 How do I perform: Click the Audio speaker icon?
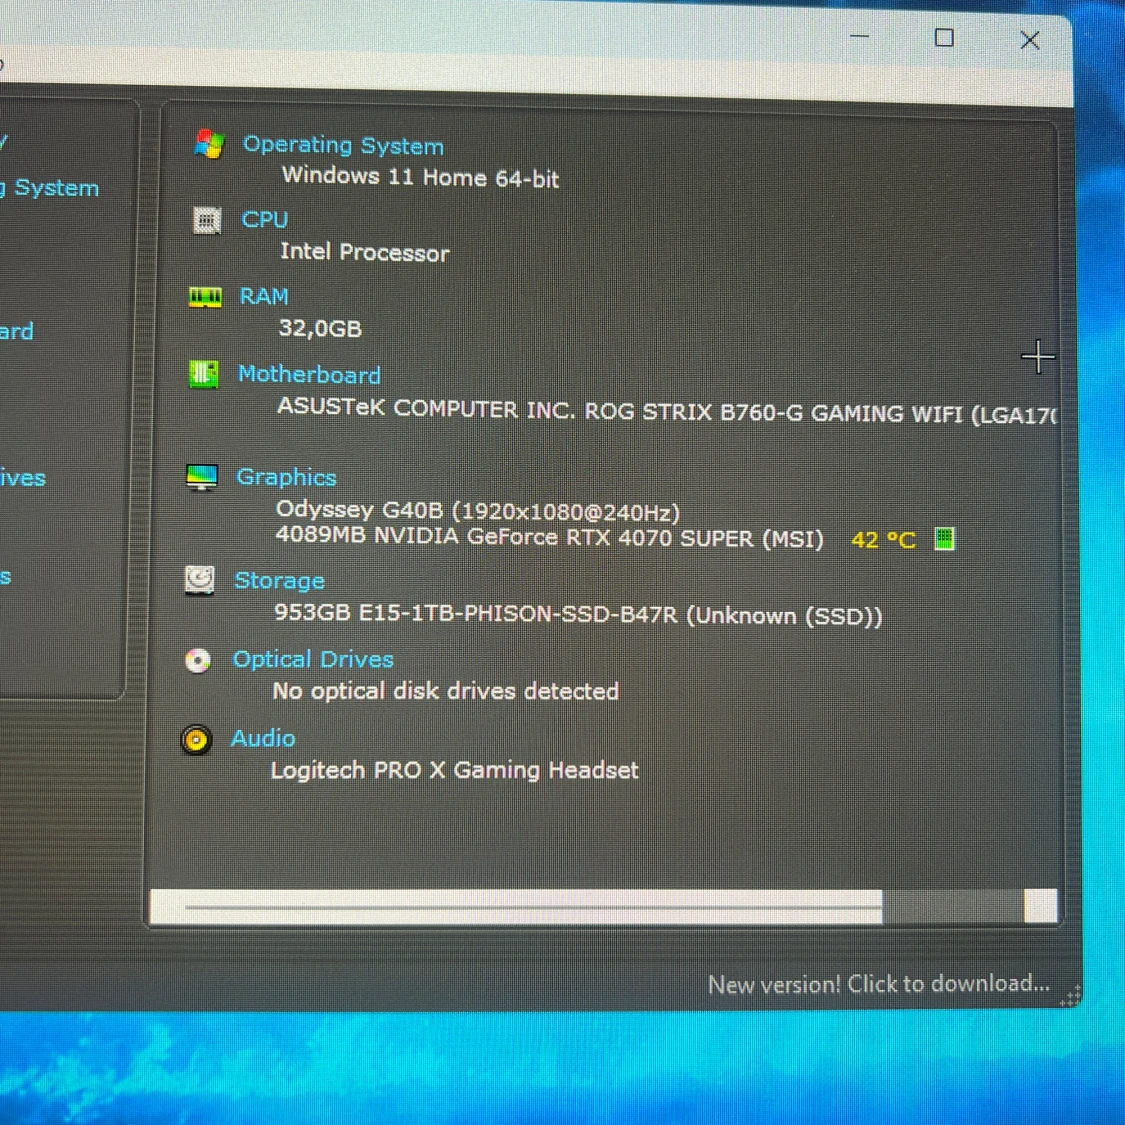click(x=196, y=740)
